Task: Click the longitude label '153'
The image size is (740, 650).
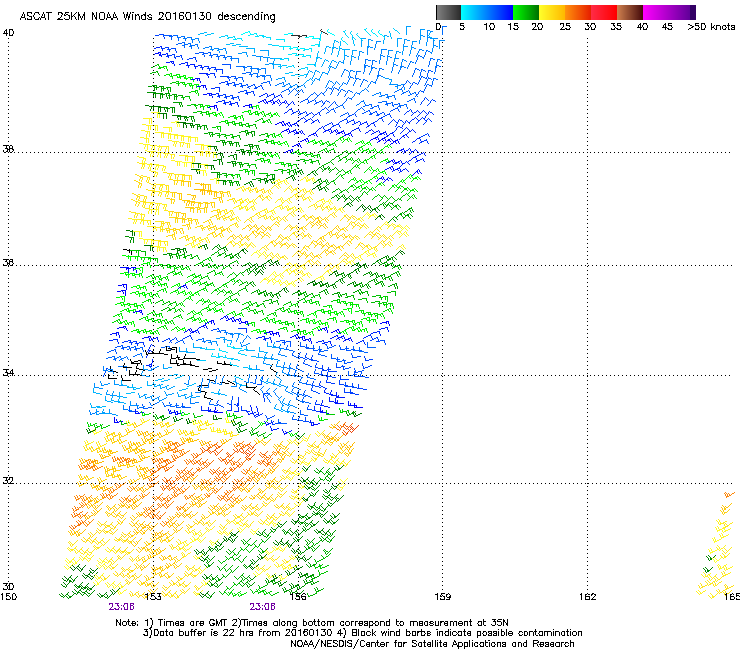Action: pyautogui.click(x=153, y=597)
